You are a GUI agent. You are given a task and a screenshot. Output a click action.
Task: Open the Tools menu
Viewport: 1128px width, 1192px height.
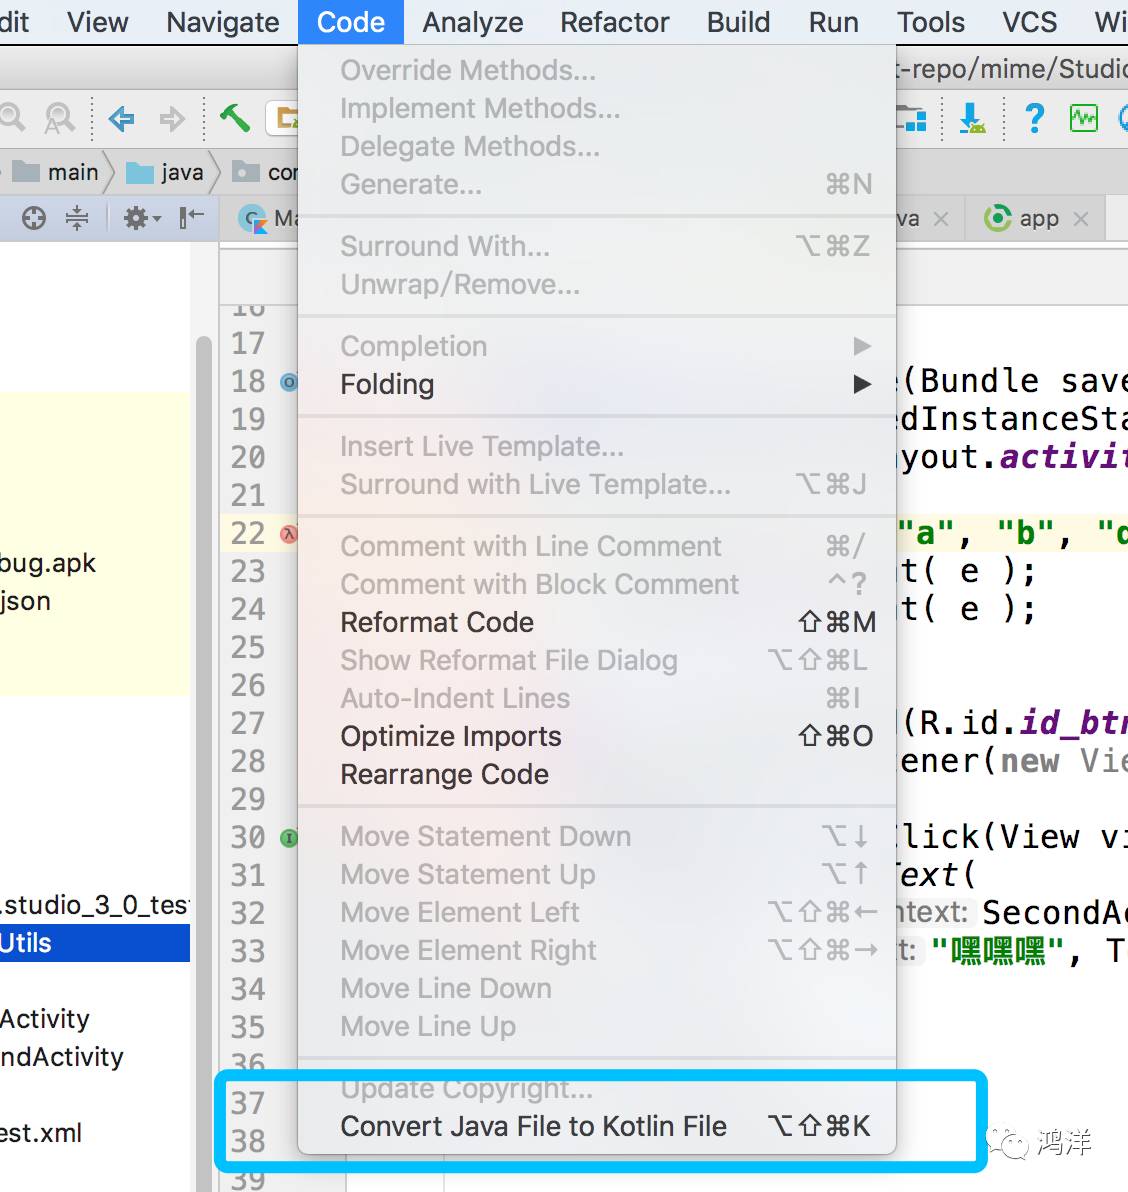click(x=930, y=22)
